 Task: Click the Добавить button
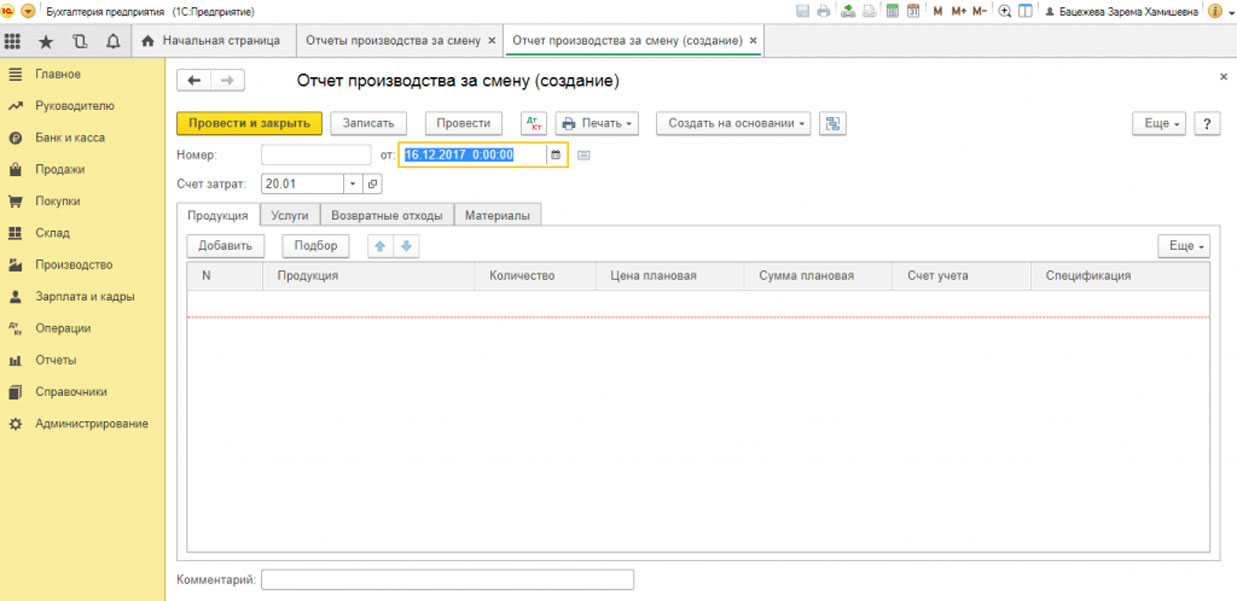(225, 246)
